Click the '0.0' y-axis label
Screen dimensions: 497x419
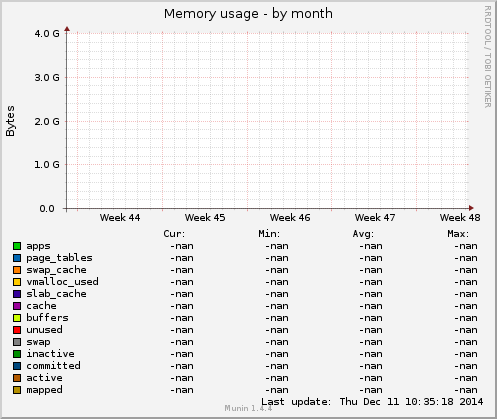coord(47,209)
